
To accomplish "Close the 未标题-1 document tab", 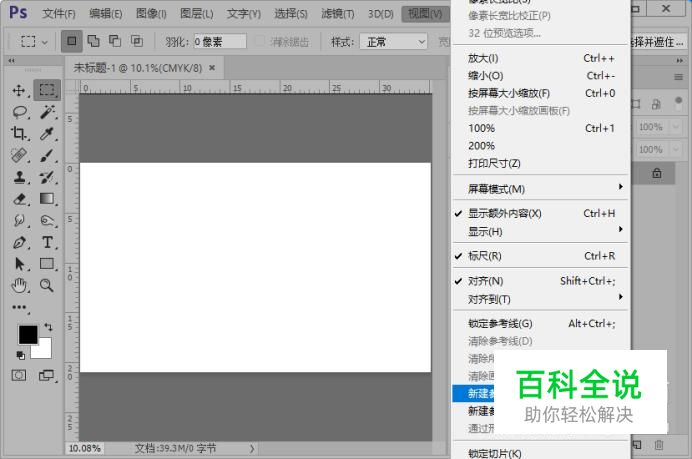I will click(212, 68).
